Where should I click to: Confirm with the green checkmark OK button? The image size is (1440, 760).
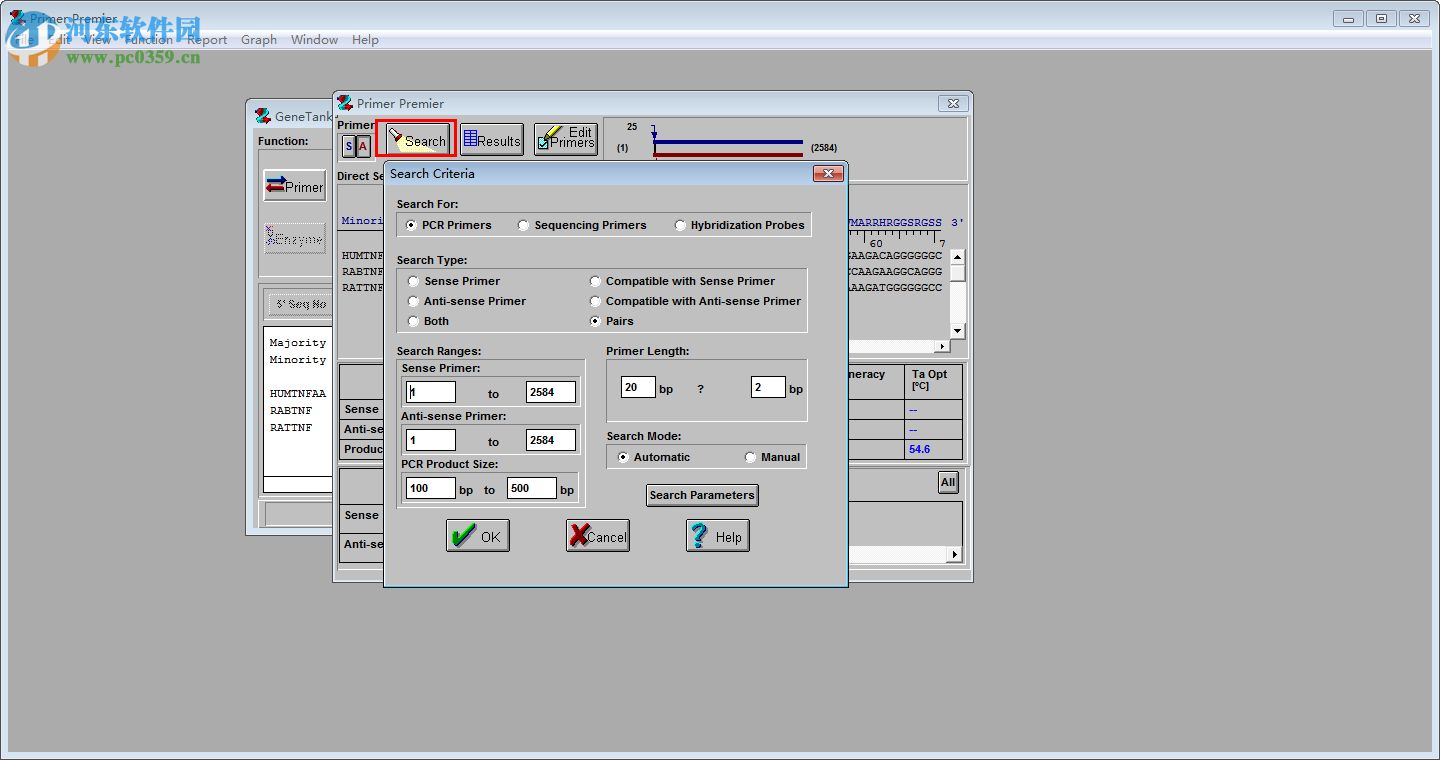(478, 536)
